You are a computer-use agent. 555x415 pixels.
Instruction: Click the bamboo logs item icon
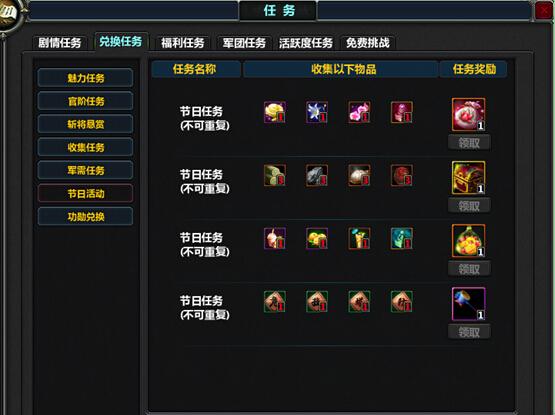pyautogui.click(x=275, y=175)
